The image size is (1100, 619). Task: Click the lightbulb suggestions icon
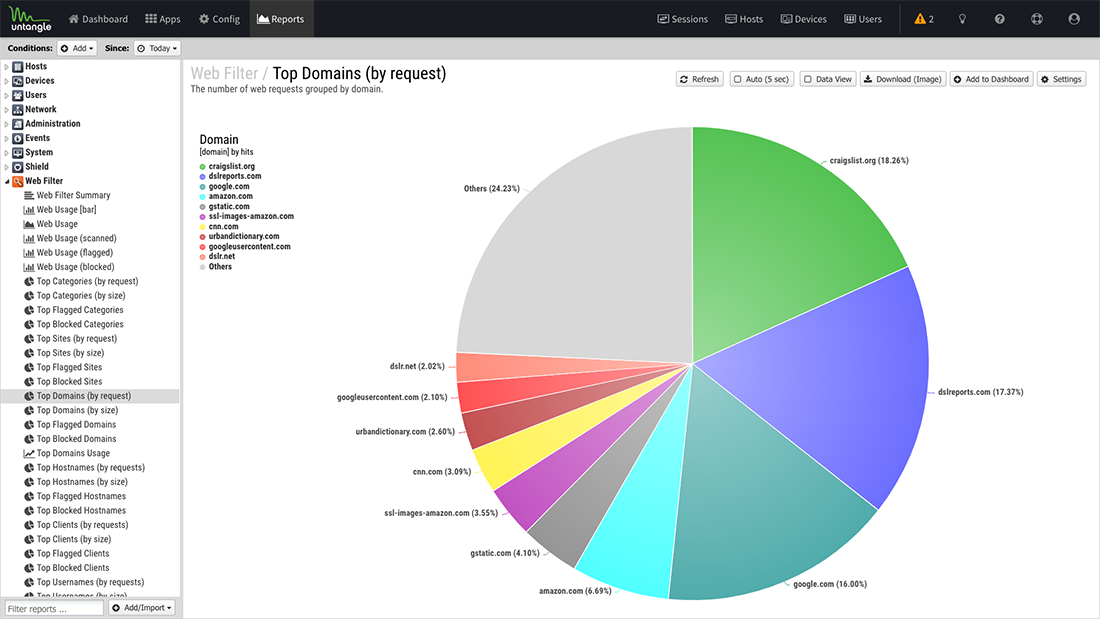point(962,19)
